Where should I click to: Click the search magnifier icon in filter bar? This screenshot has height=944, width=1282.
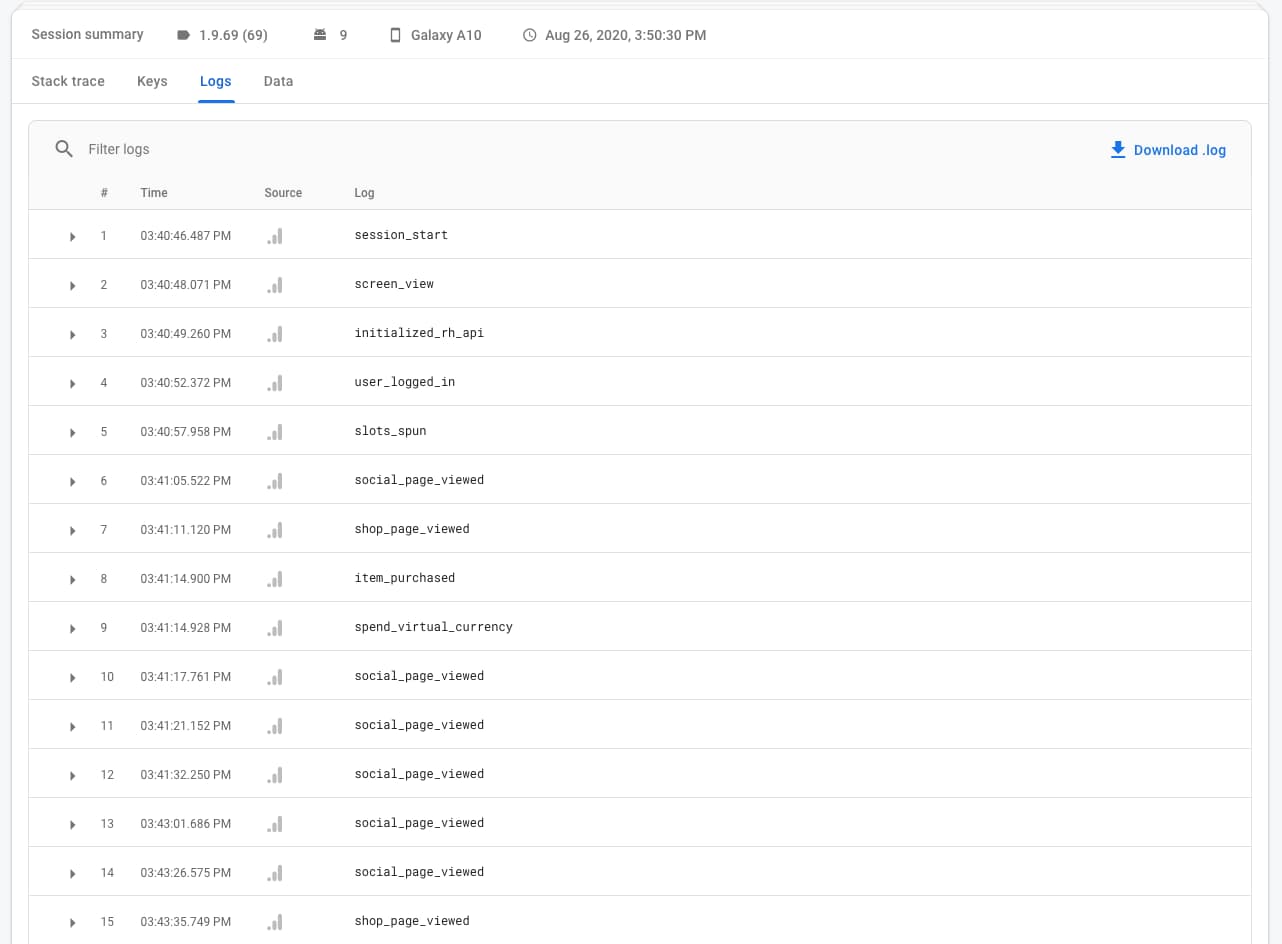point(64,149)
